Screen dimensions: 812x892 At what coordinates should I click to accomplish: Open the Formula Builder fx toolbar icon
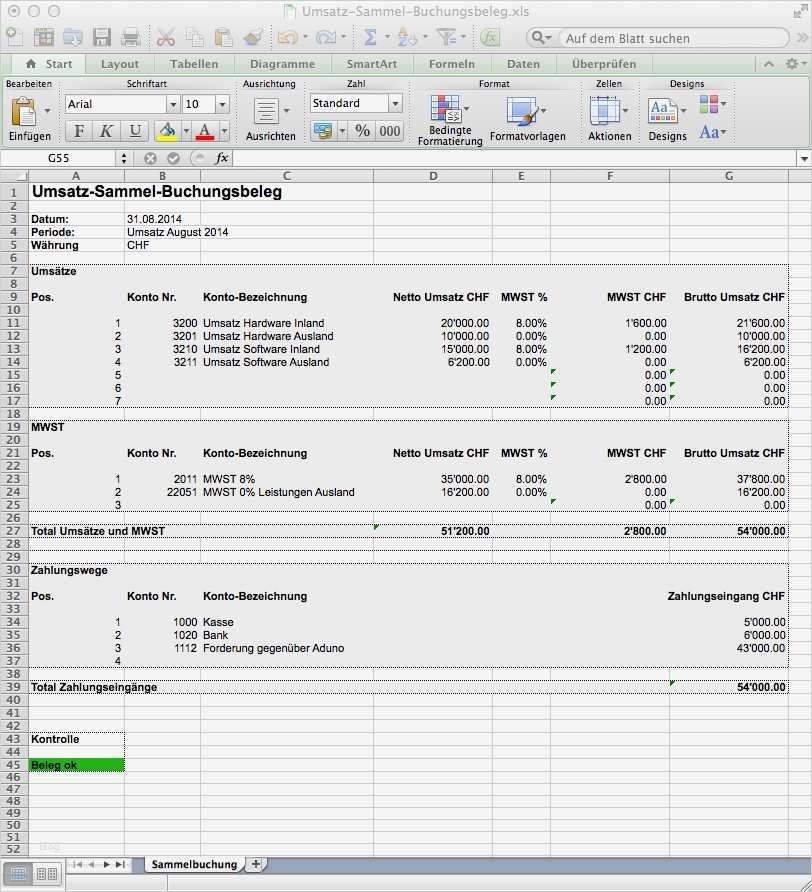click(x=489, y=38)
